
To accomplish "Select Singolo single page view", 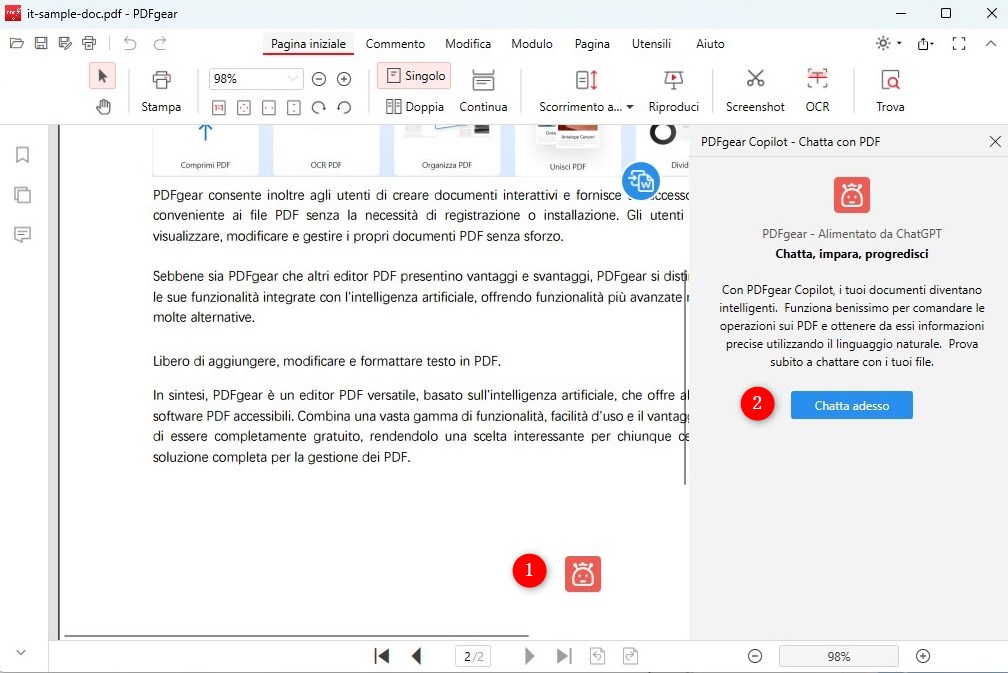I will [414, 76].
